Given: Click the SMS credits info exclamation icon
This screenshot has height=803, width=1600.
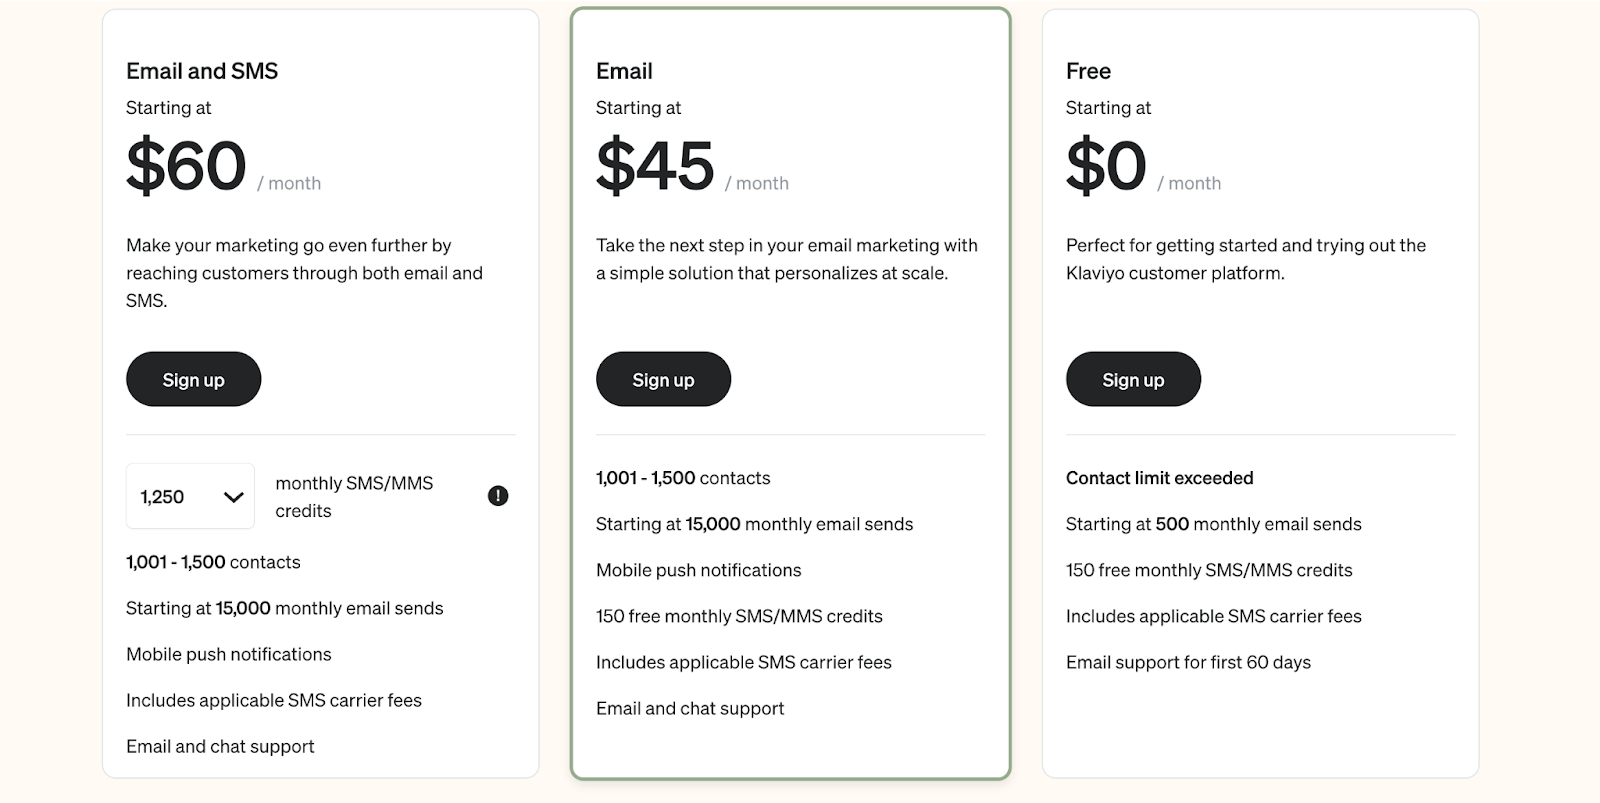Looking at the screenshot, I should 498,496.
